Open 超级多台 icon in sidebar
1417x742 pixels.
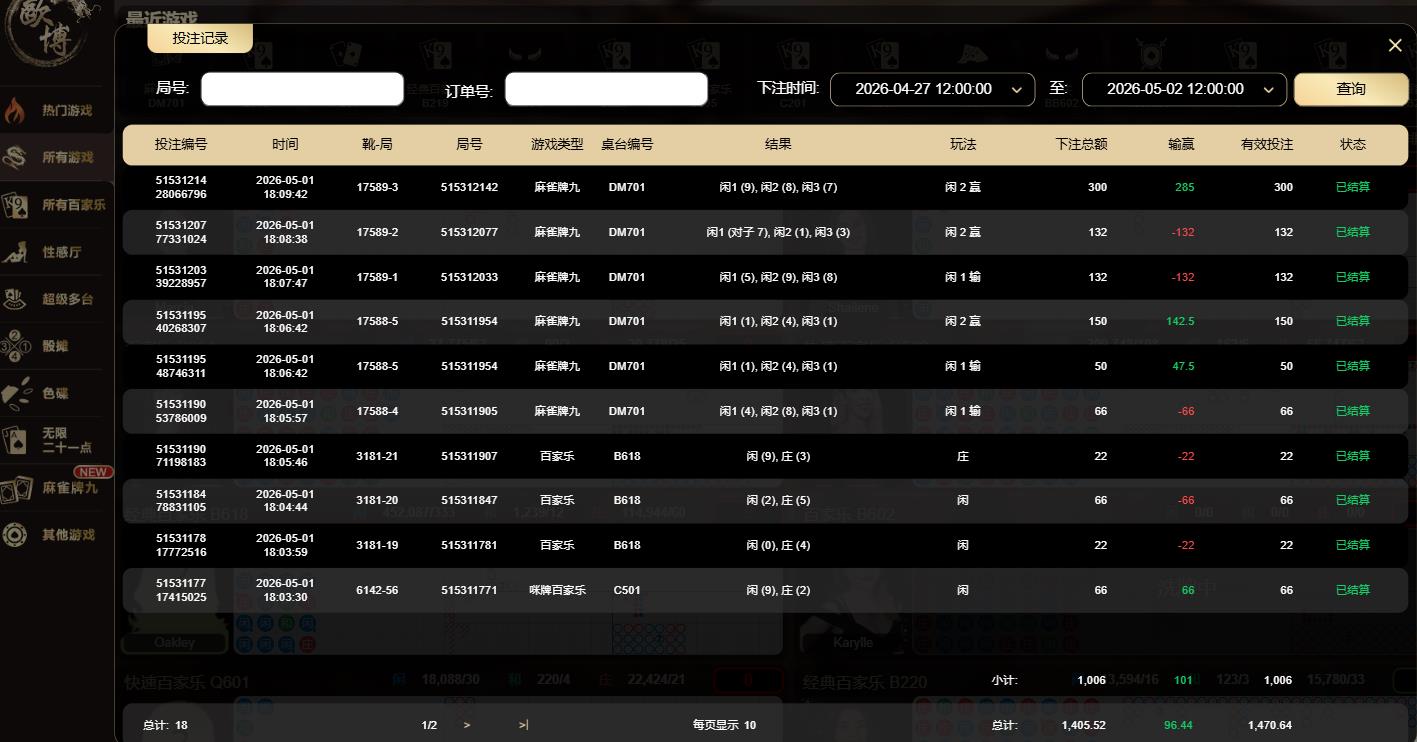(x=15, y=299)
